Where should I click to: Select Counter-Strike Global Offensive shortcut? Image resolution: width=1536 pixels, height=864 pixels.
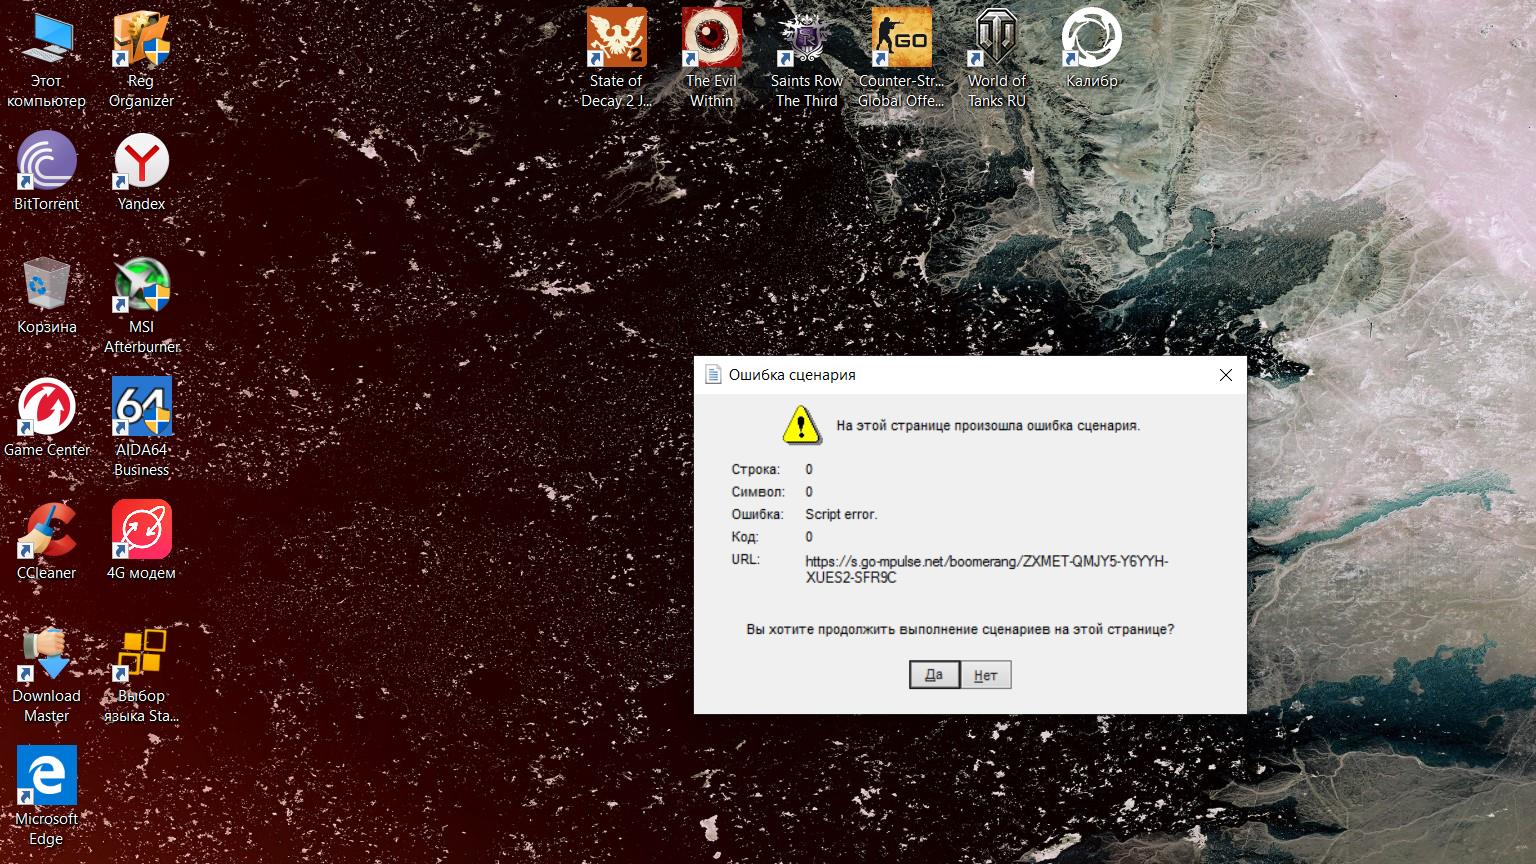(x=901, y=60)
